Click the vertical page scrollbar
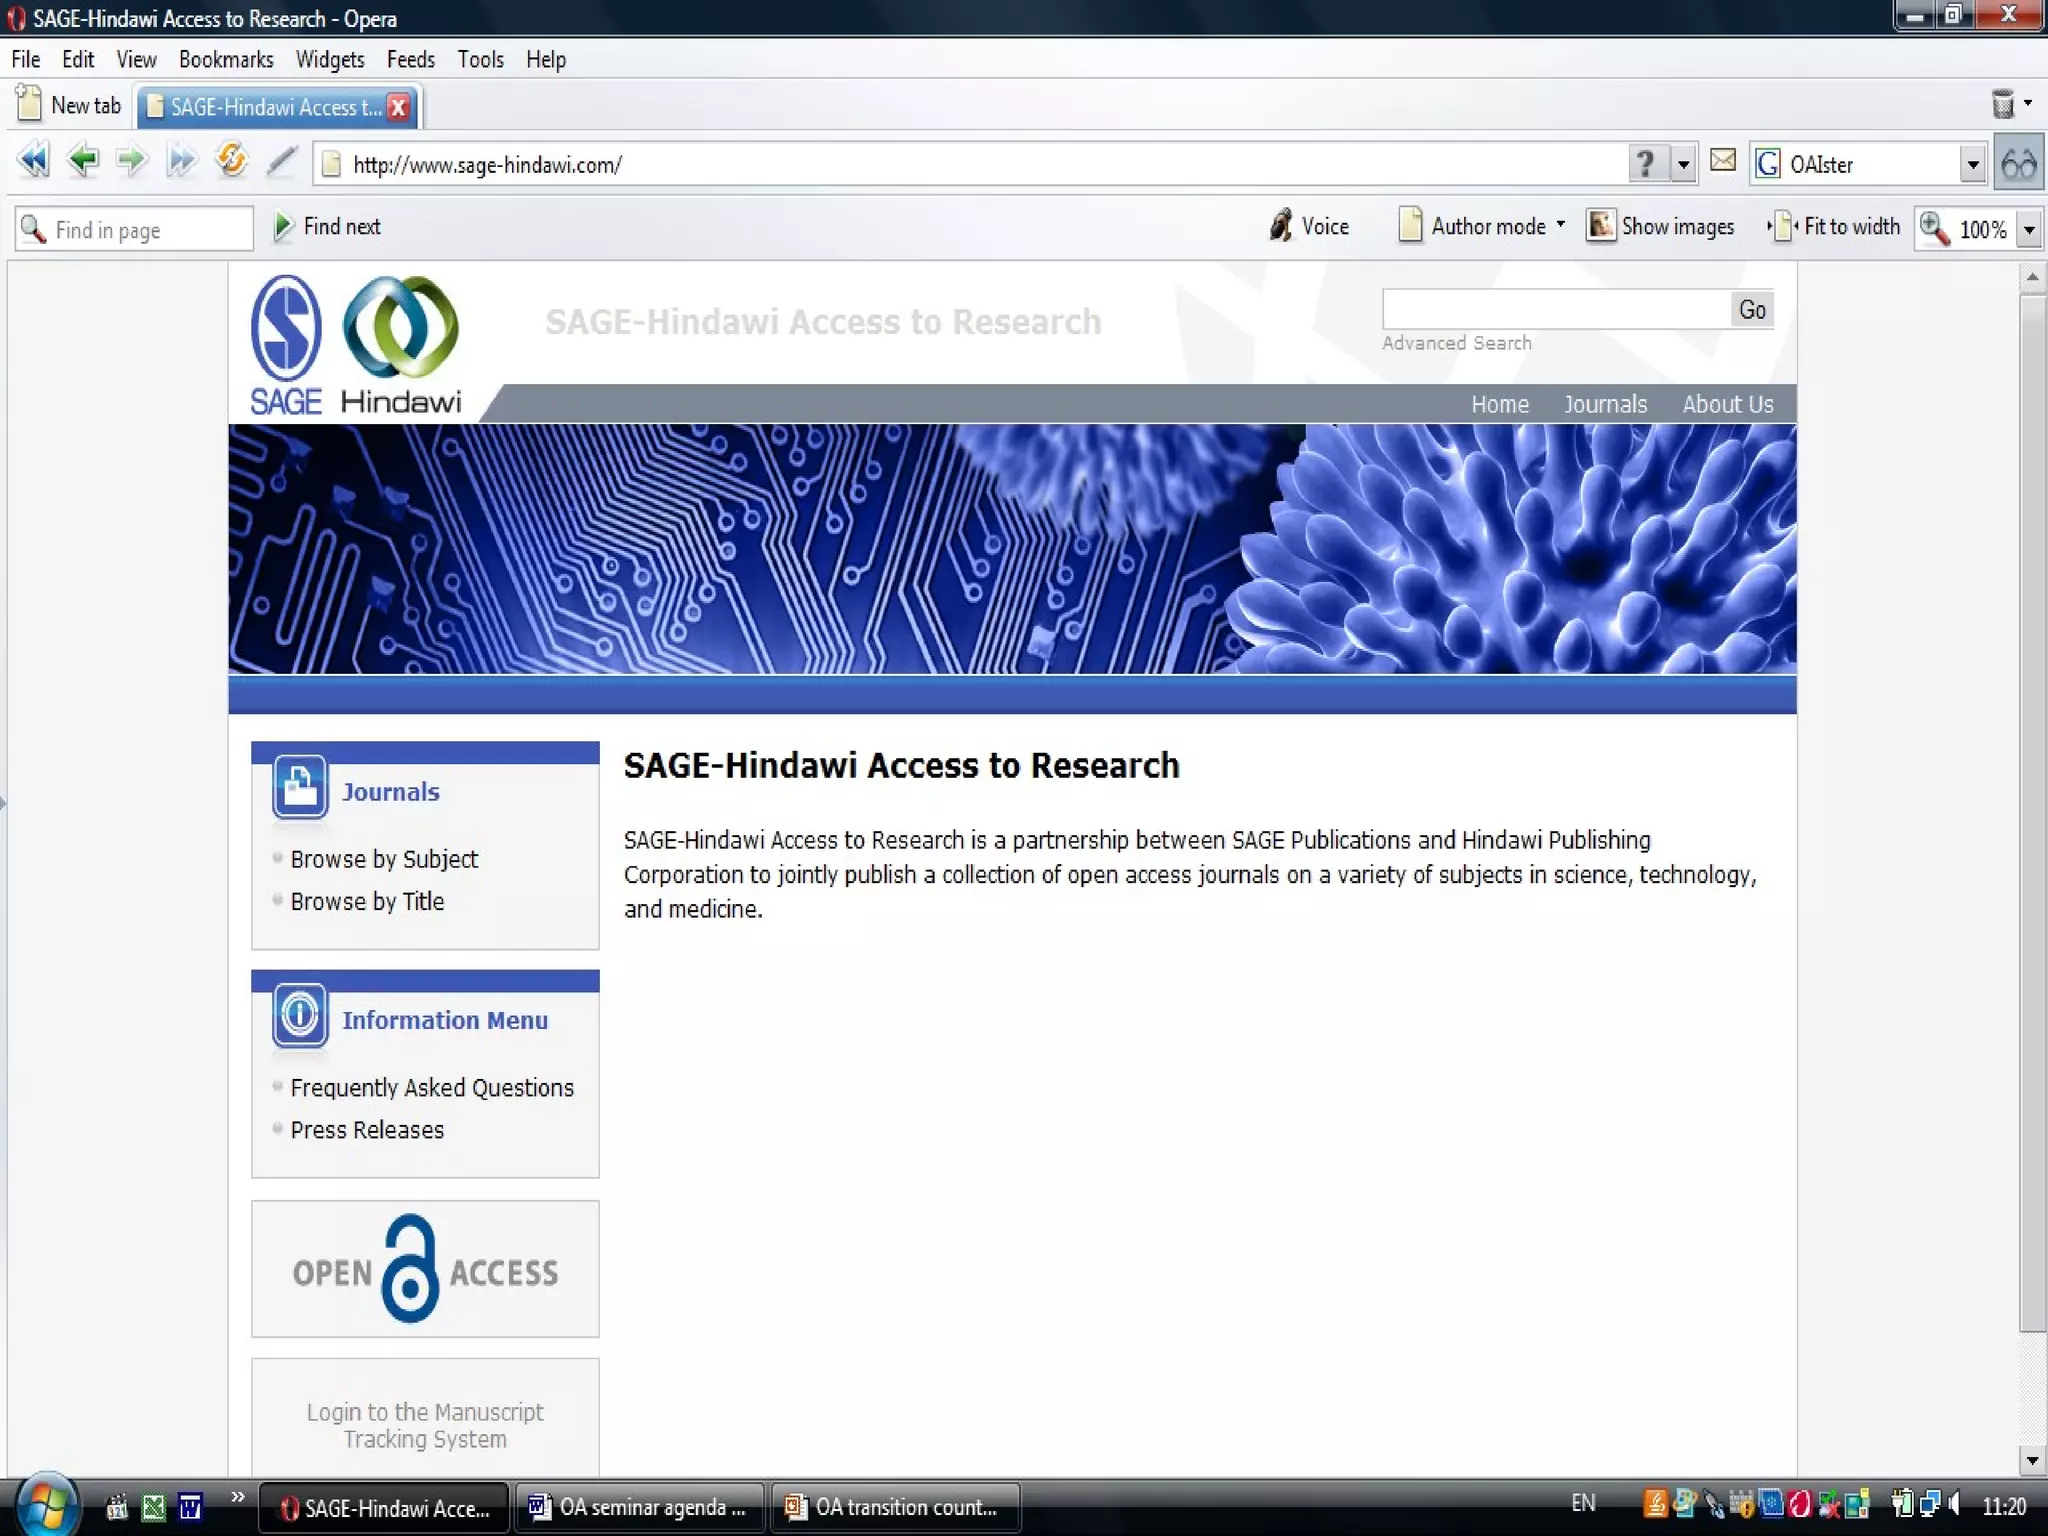The image size is (2048, 1536). [x=2032, y=800]
